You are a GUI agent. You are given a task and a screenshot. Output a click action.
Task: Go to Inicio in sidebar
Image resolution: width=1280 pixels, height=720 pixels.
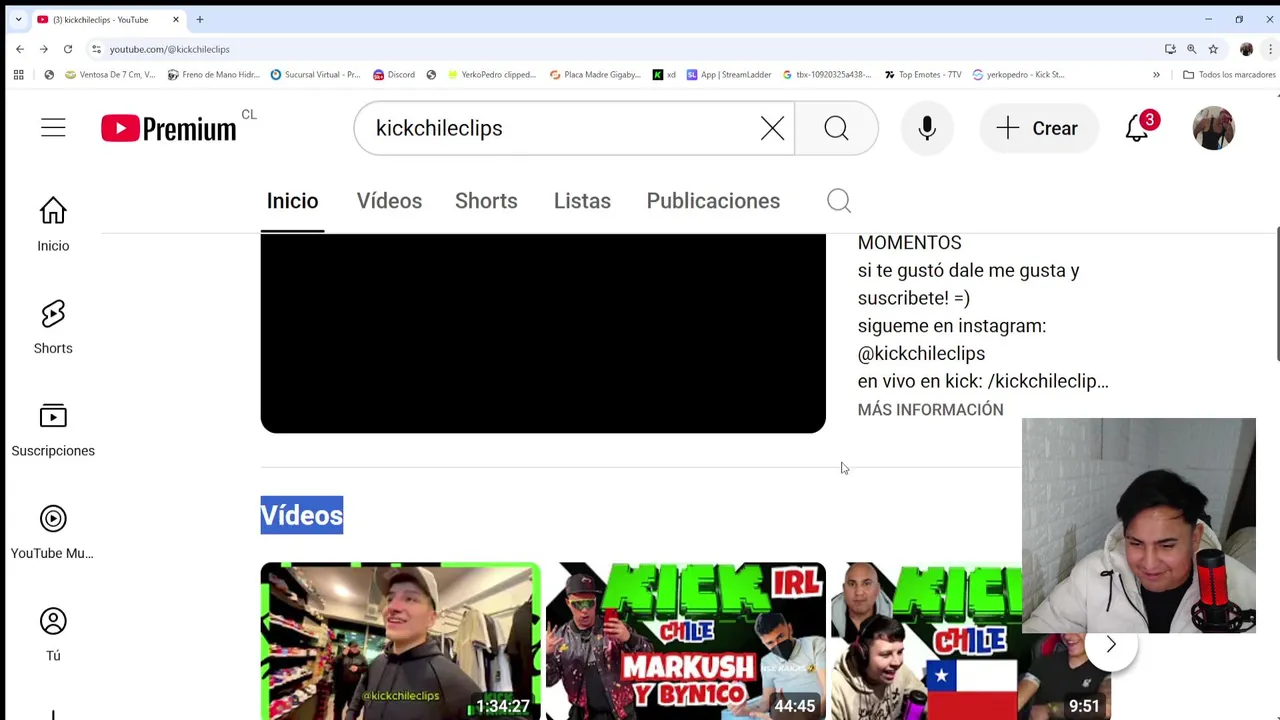53,224
